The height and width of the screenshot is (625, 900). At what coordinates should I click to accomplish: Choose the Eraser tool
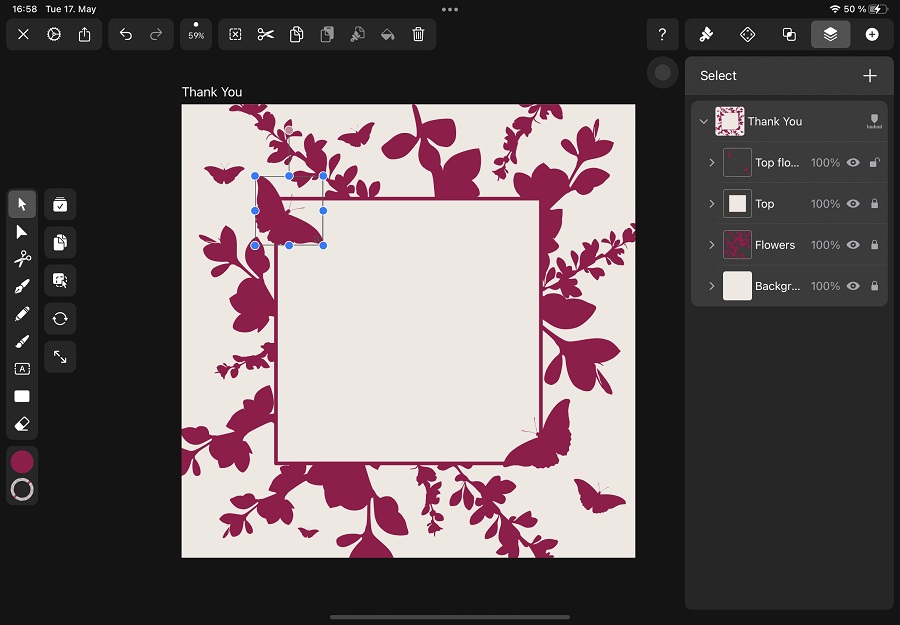[x=22, y=424]
